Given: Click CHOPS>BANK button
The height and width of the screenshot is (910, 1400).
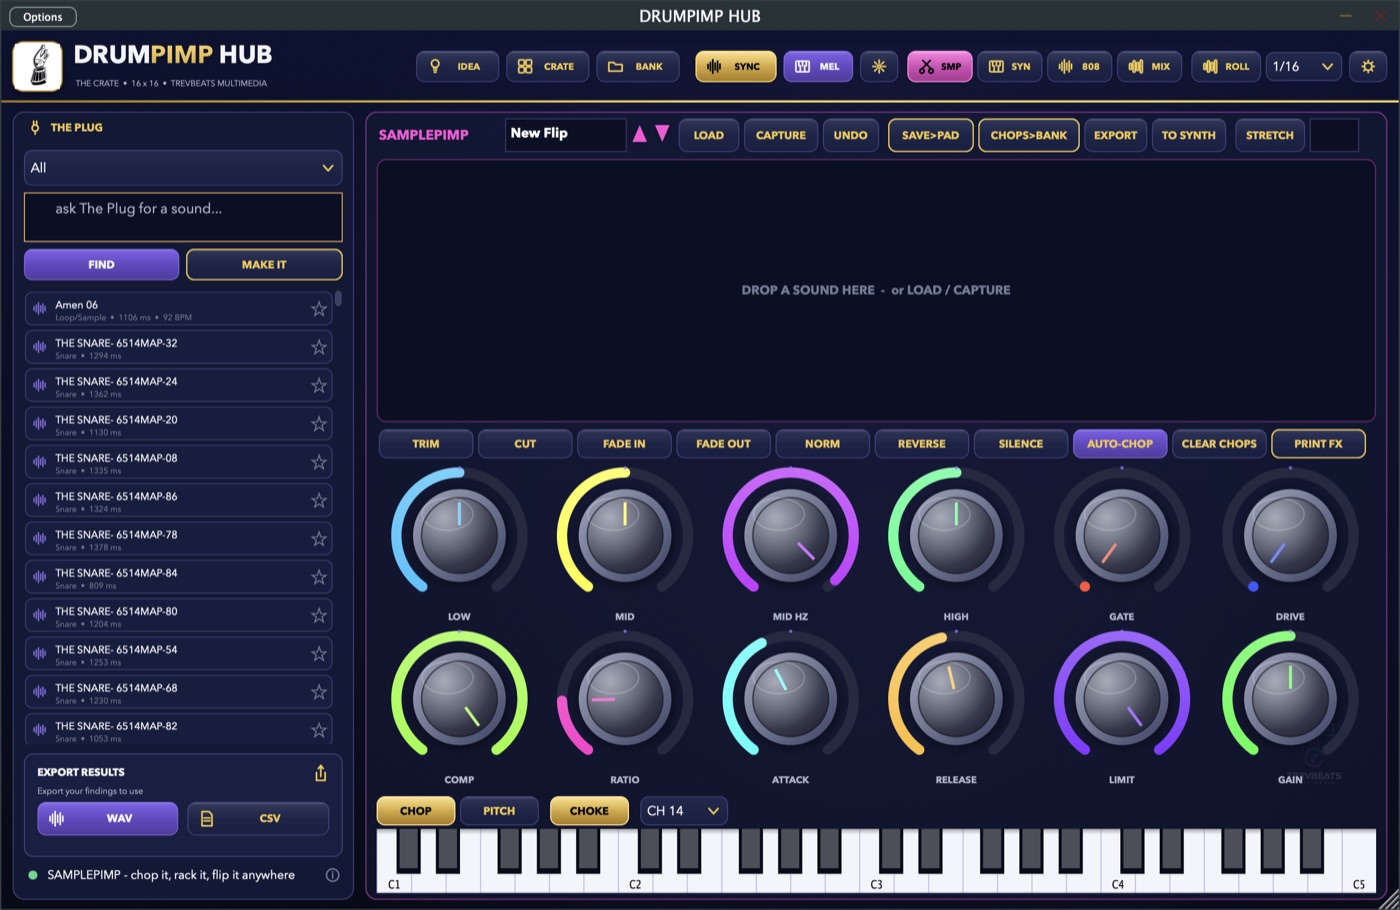Looking at the screenshot, I should (x=1029, y=135).
